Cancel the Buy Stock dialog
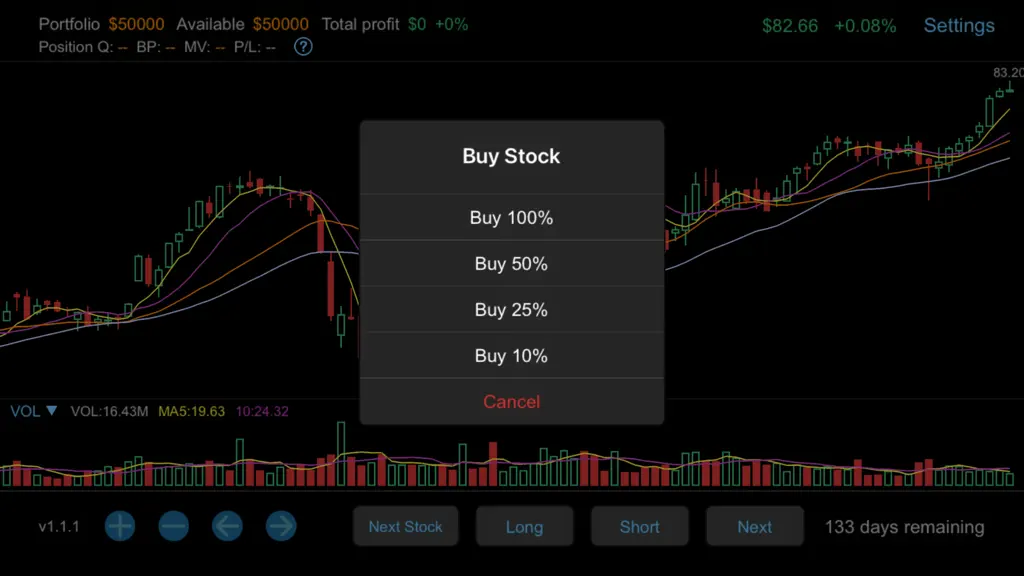Image resolution: width=1024 pixels, height=576 pixels. [511, 402]
